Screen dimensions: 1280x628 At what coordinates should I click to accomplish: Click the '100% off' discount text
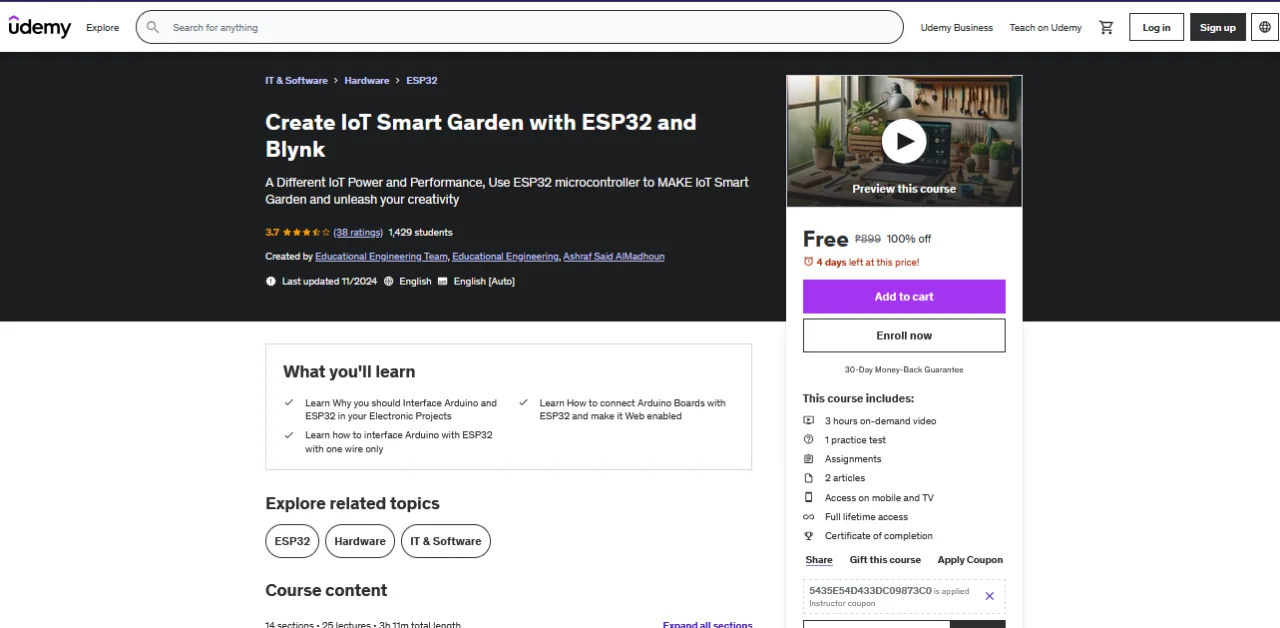coord(909,239)
